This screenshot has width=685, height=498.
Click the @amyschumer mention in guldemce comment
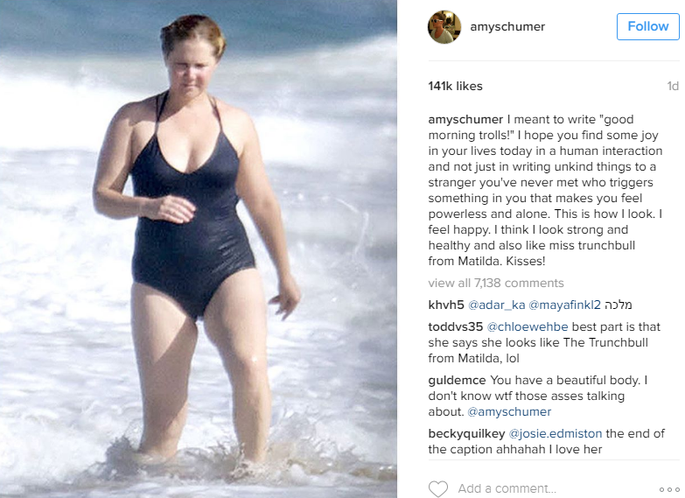coord(509,412)
